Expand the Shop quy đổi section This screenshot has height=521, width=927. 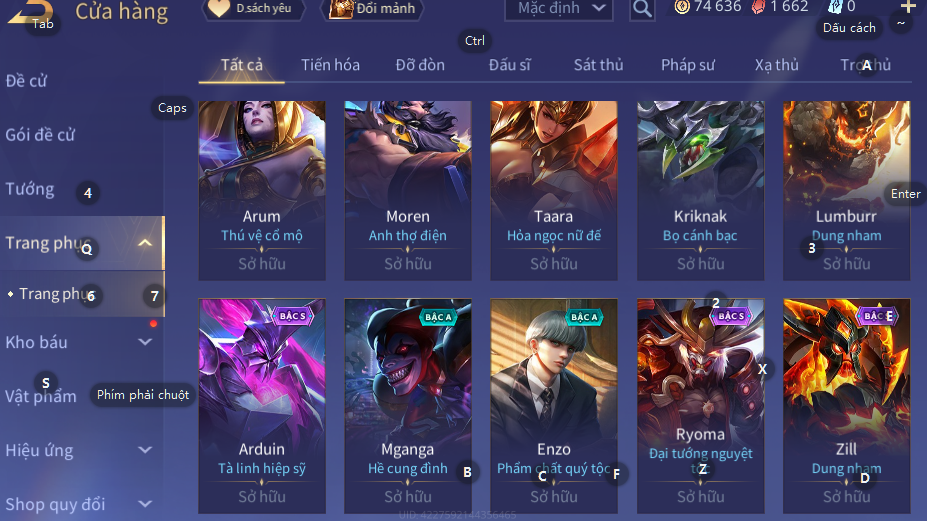[145, 504]
